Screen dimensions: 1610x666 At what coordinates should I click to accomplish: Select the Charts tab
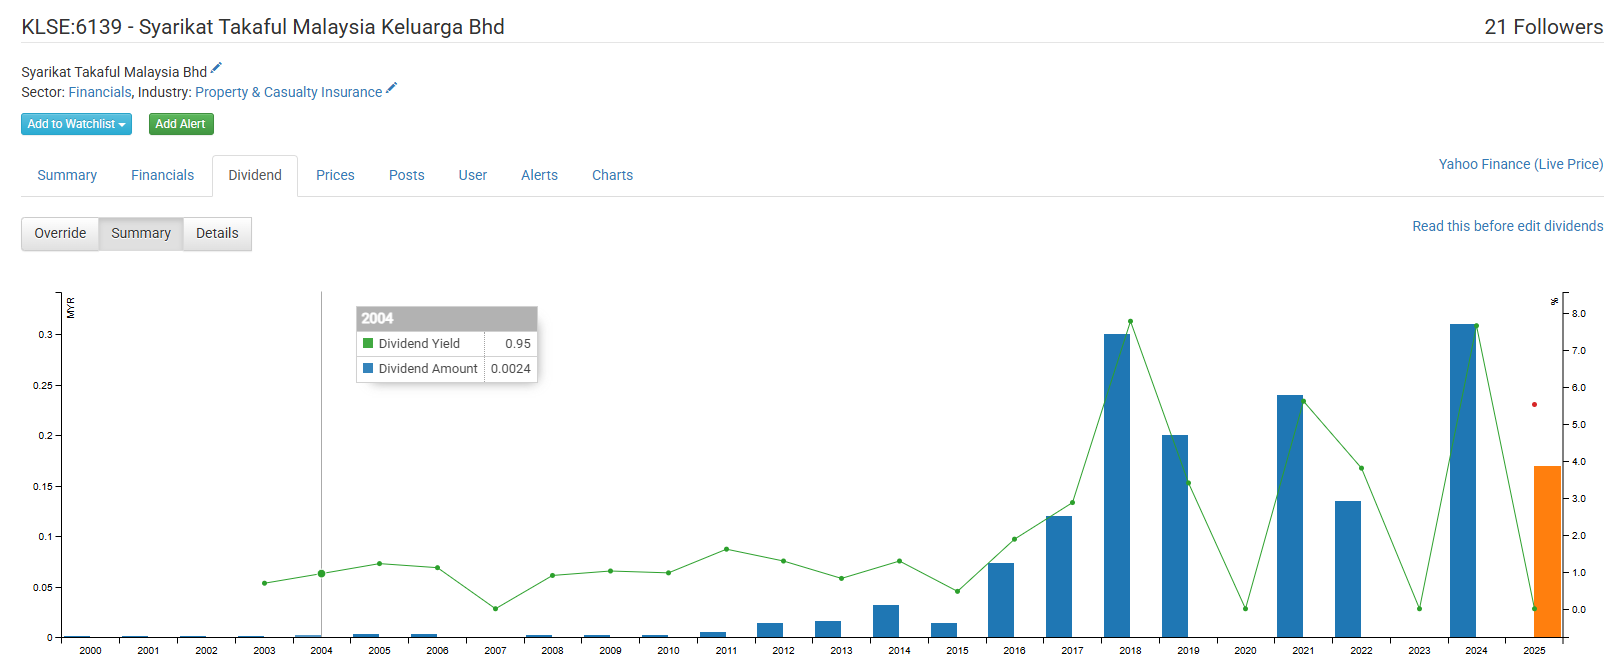(x=612, y=175)
